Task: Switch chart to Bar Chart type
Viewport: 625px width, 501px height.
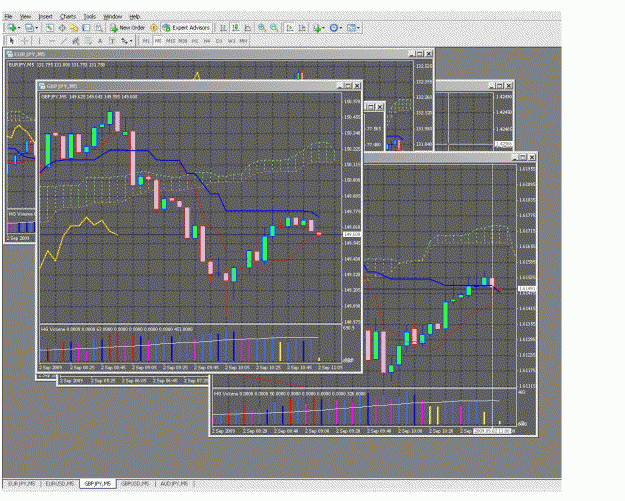Action: [224, 28]
